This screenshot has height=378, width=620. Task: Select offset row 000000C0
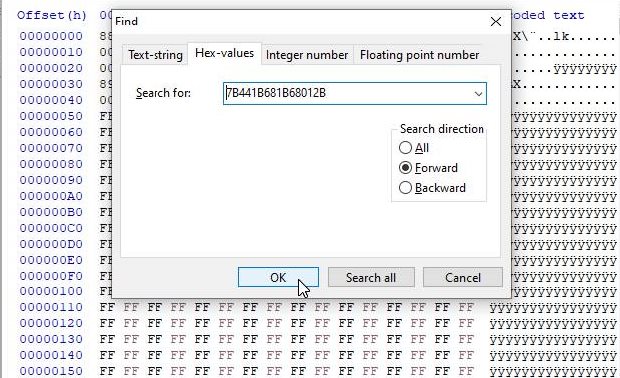tap(51, 228)
